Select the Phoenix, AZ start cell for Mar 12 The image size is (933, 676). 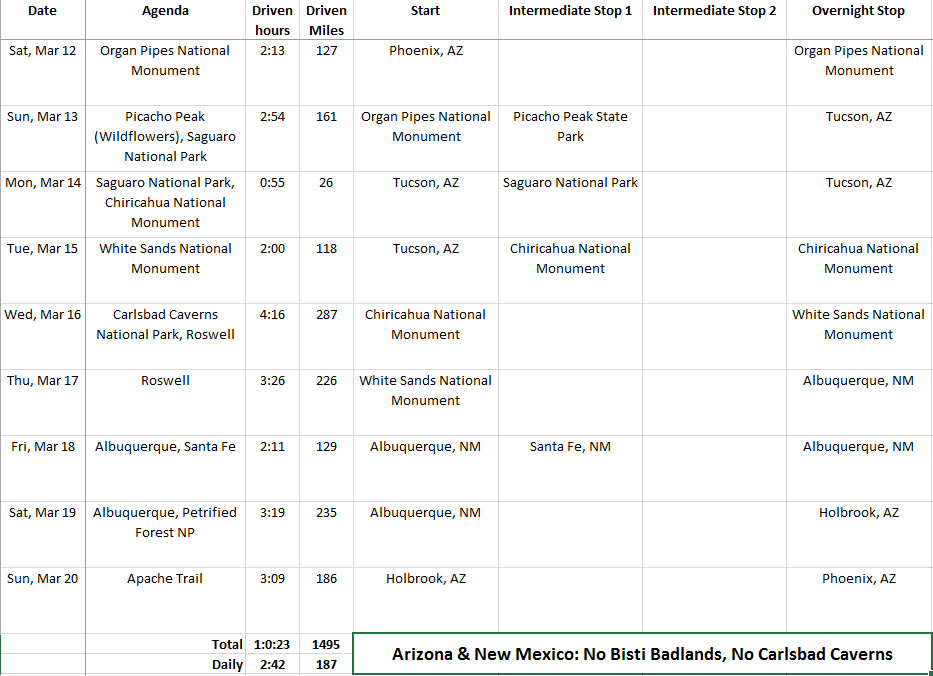425,51
